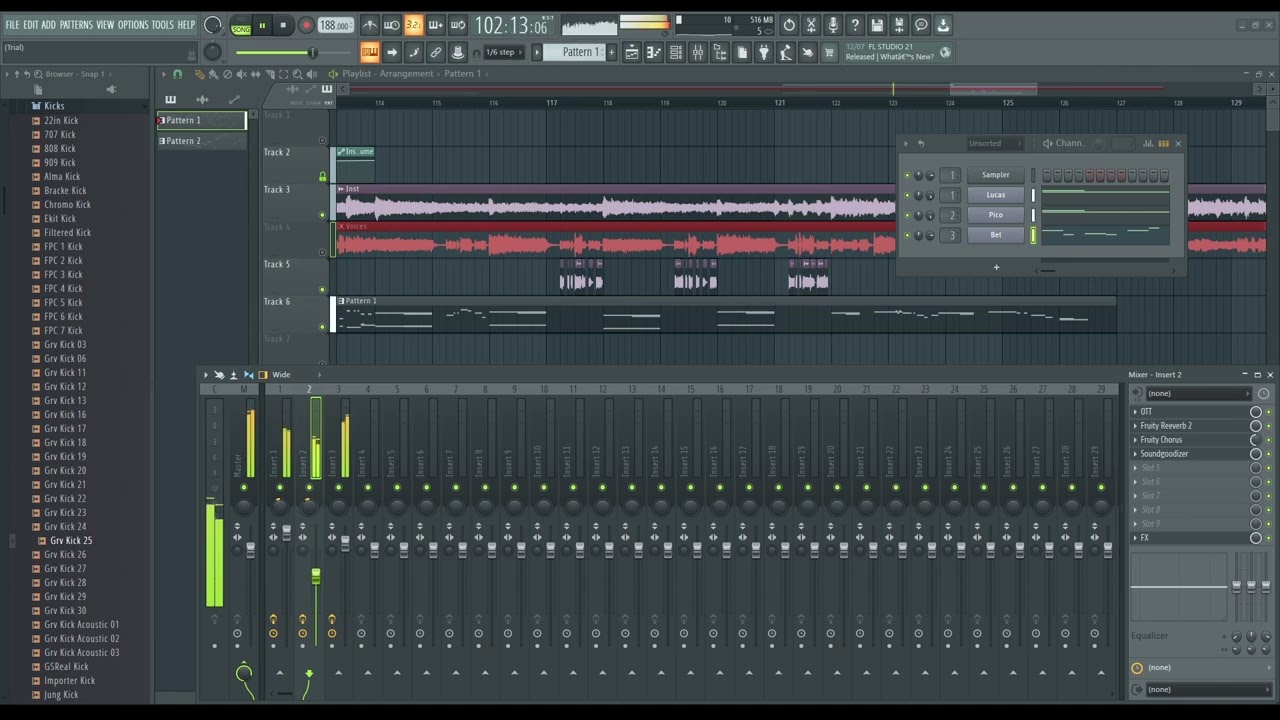Click the playlist view toolbar icon
Viewport: 1280px width, 720px height.
632,52
